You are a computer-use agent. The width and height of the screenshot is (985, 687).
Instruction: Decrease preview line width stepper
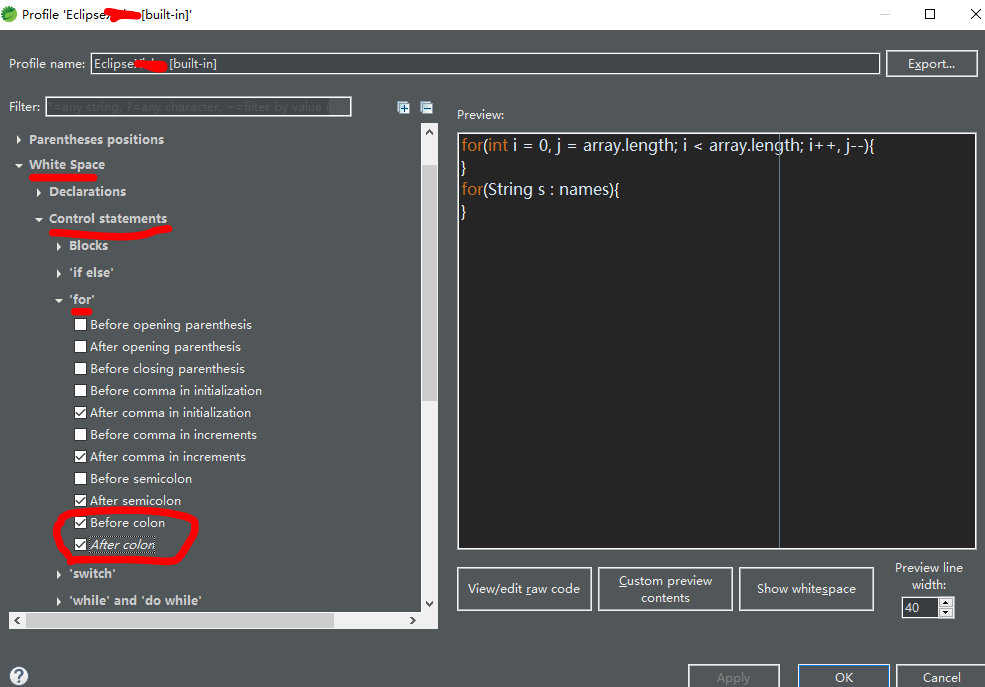[946, 612]
